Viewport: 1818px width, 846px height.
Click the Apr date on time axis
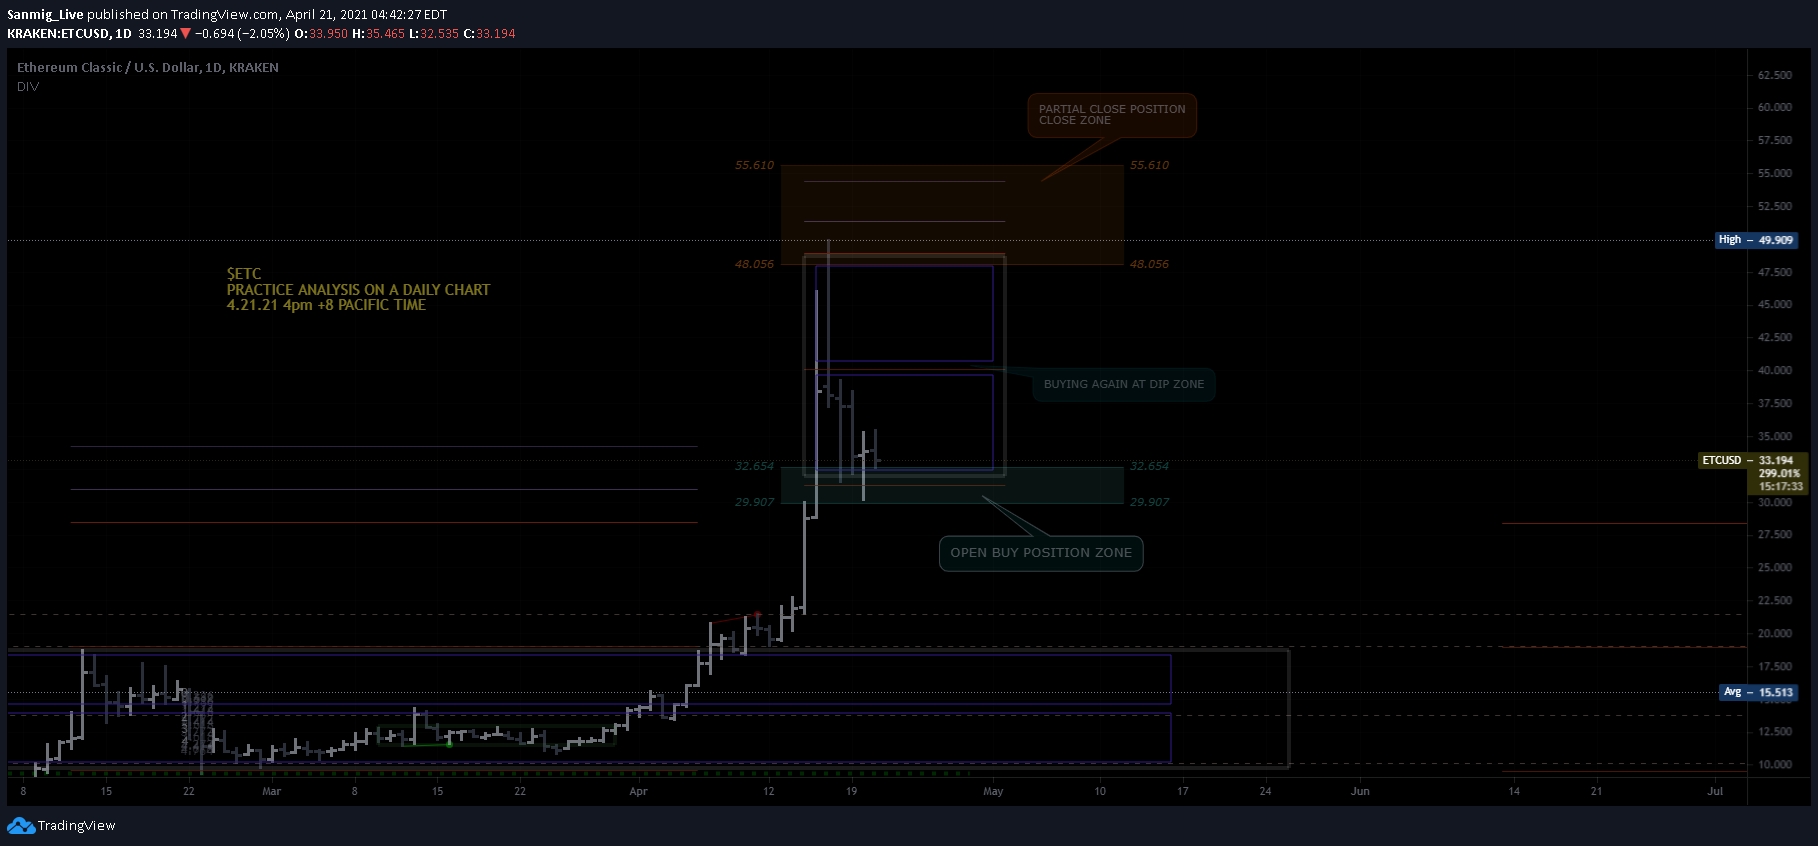pos(638,791)
